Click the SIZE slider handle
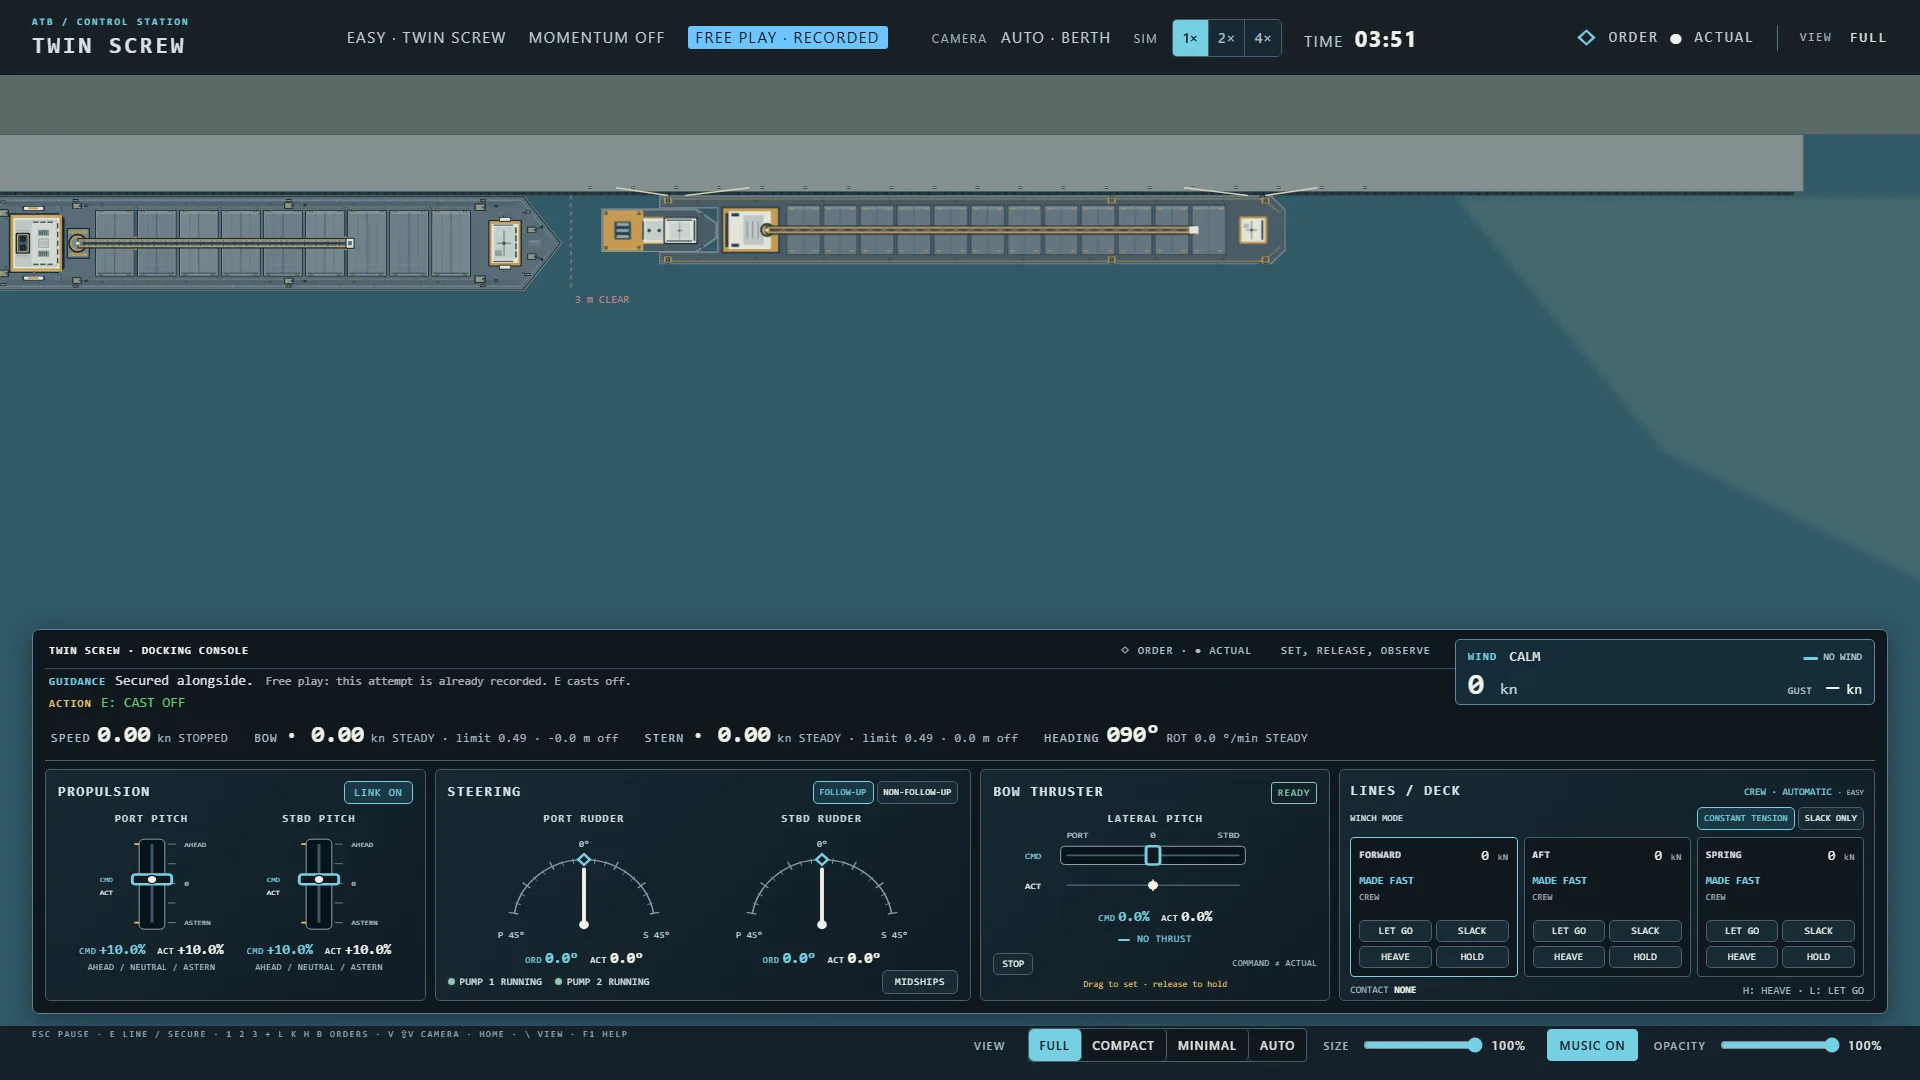Image resolution: width=1920 pixels, height=1080 pixels. [x=1474, y=1045]
